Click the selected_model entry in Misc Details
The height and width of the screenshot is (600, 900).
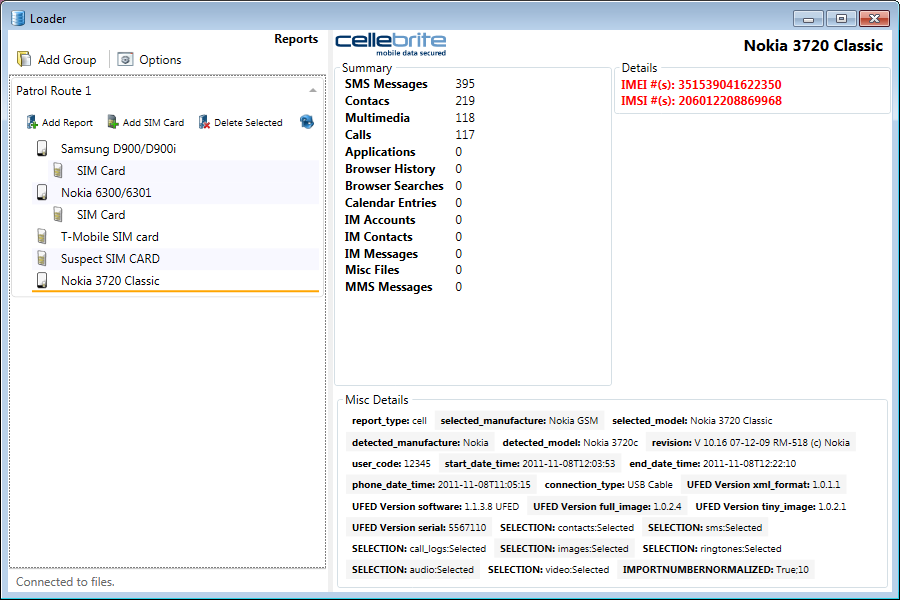click(x=692, y=421)
